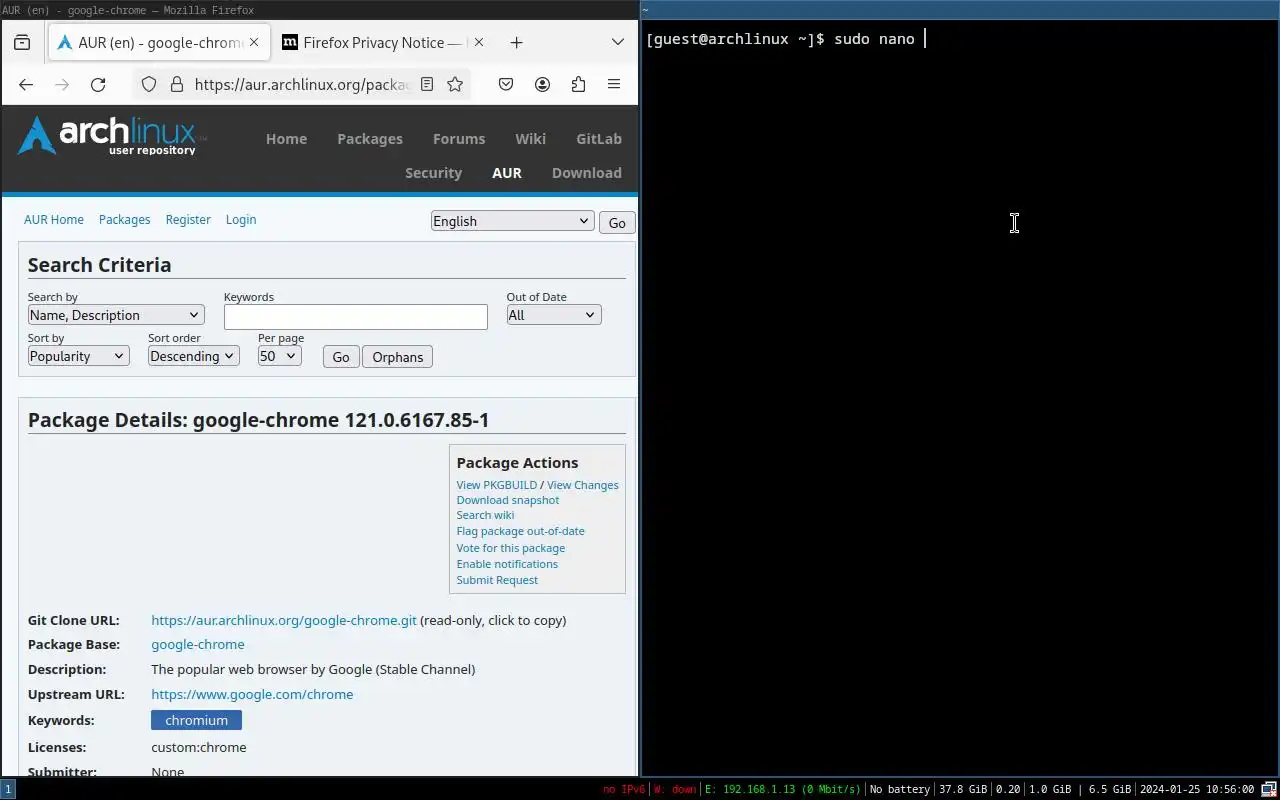Viewport: 1280px width, 800px height.
Task: Go back with the back arrow
Action: (x=26, y=85)
